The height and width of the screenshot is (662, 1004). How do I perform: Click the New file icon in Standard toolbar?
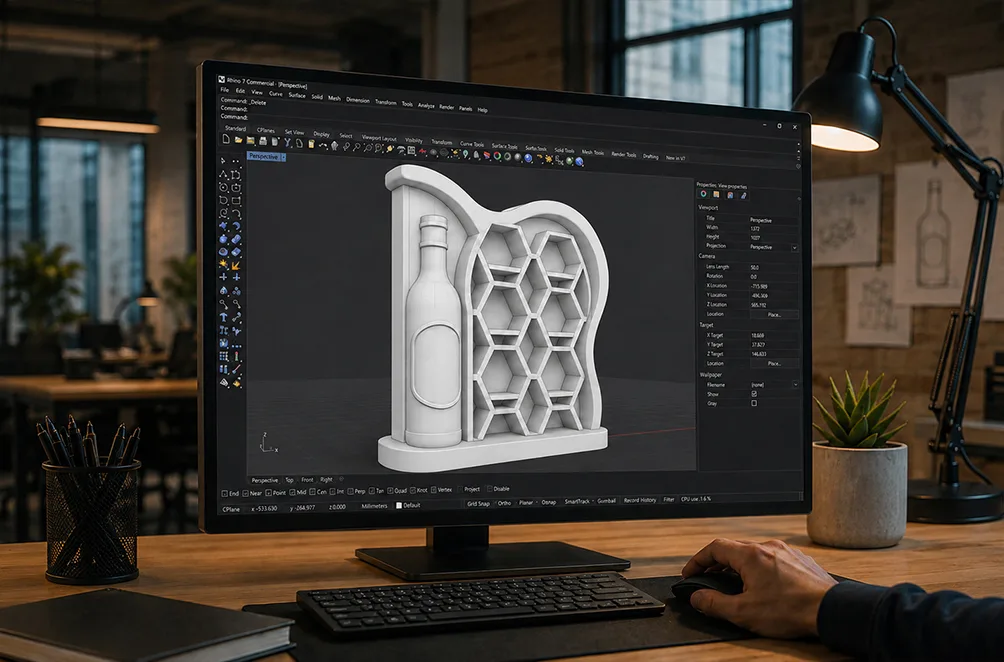point(226,139)
